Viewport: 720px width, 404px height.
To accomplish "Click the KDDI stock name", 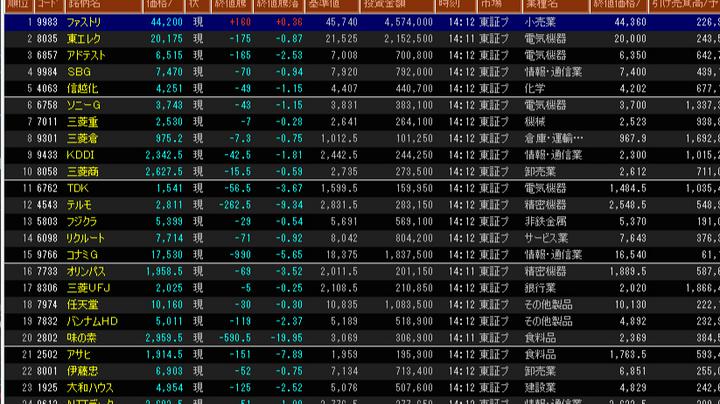I will point(80,156).
